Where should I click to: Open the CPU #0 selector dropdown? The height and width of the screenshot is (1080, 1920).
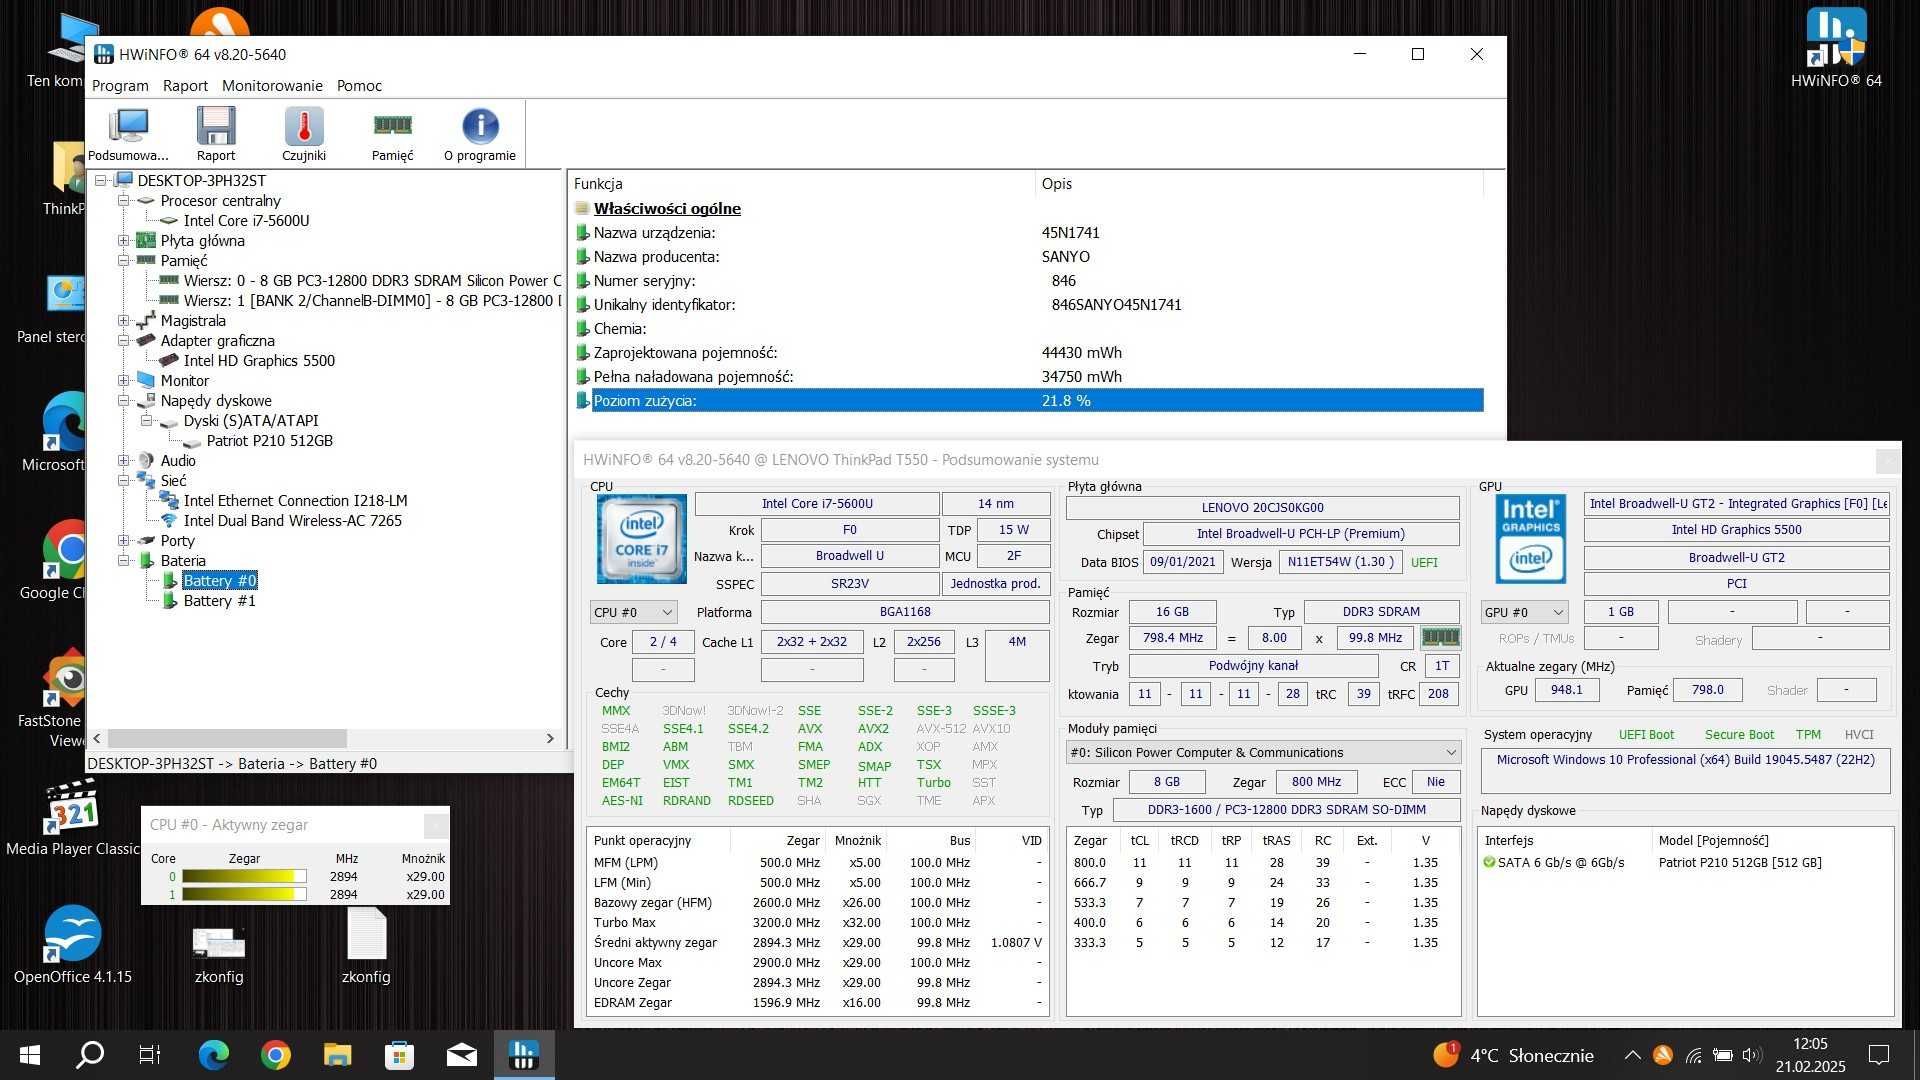pyautogui.click(x=634, y=612)
